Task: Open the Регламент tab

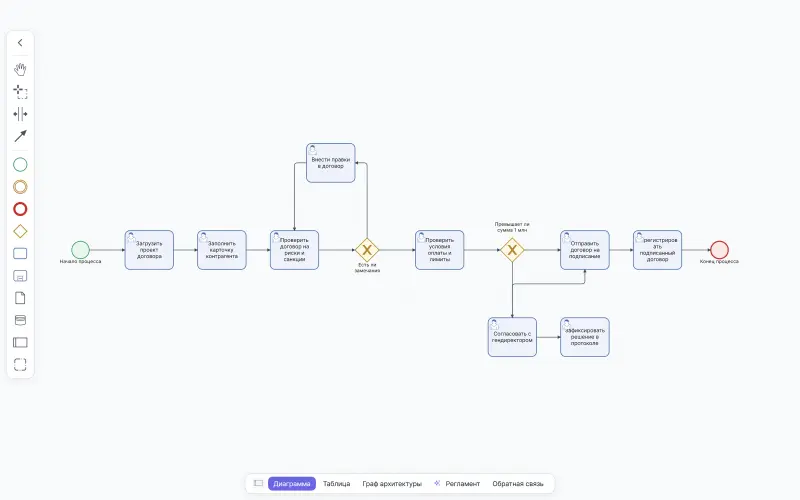Action: [462, 484]
